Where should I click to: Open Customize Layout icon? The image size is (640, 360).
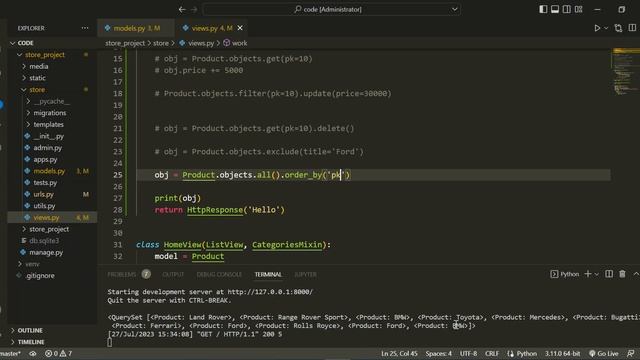578,9
